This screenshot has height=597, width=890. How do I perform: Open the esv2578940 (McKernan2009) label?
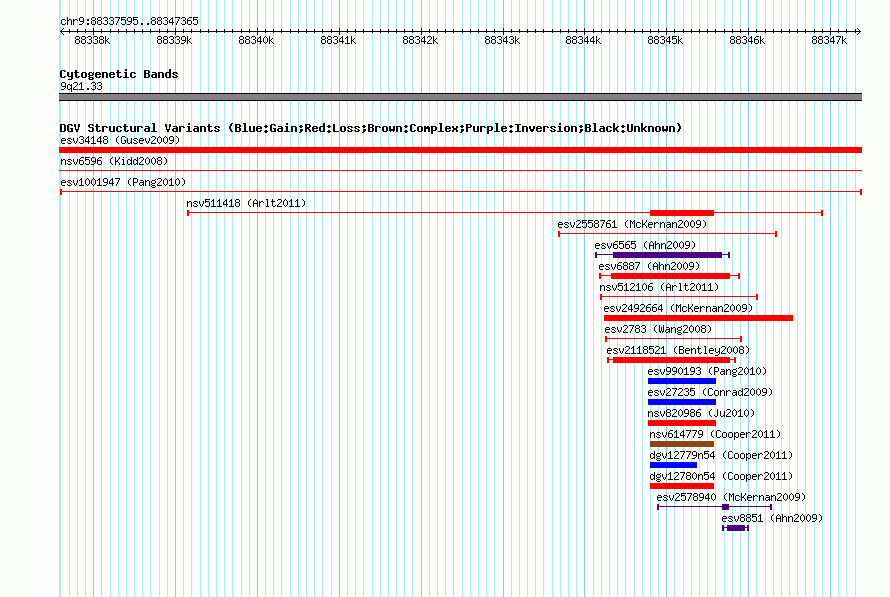point(731,497)
